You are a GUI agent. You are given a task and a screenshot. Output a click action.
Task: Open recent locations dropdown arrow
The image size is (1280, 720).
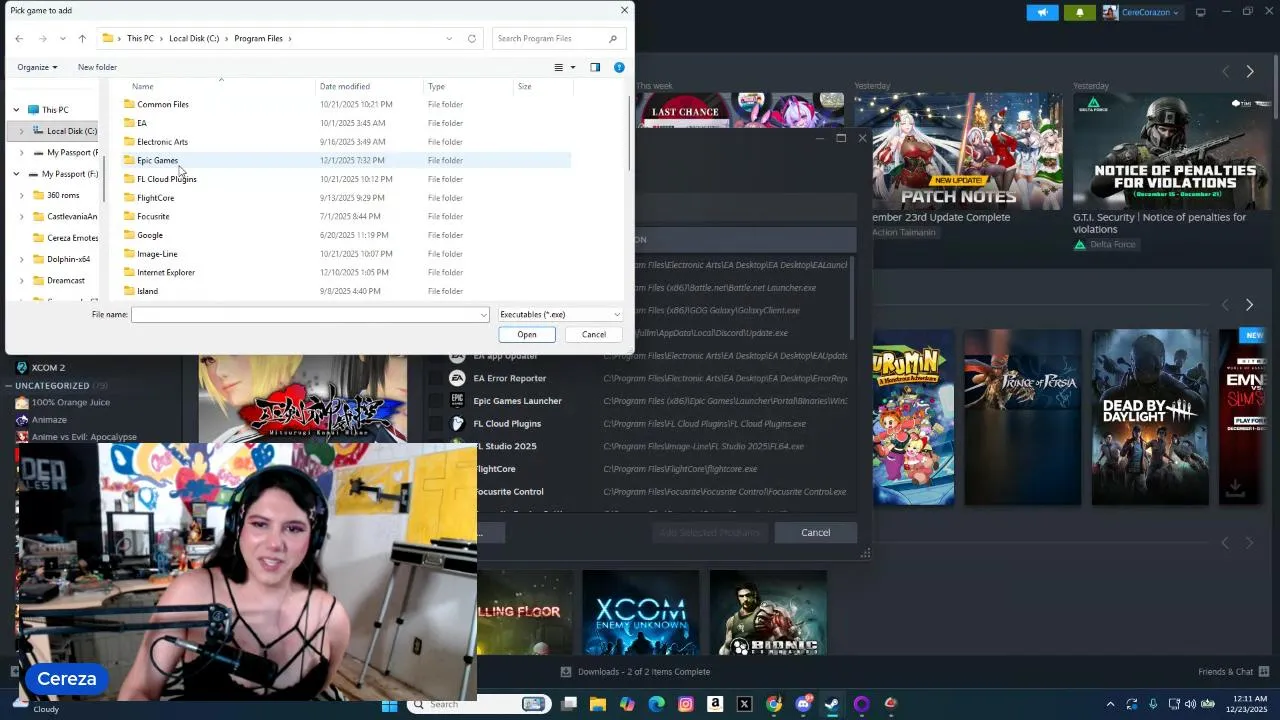tap(62, 38)
